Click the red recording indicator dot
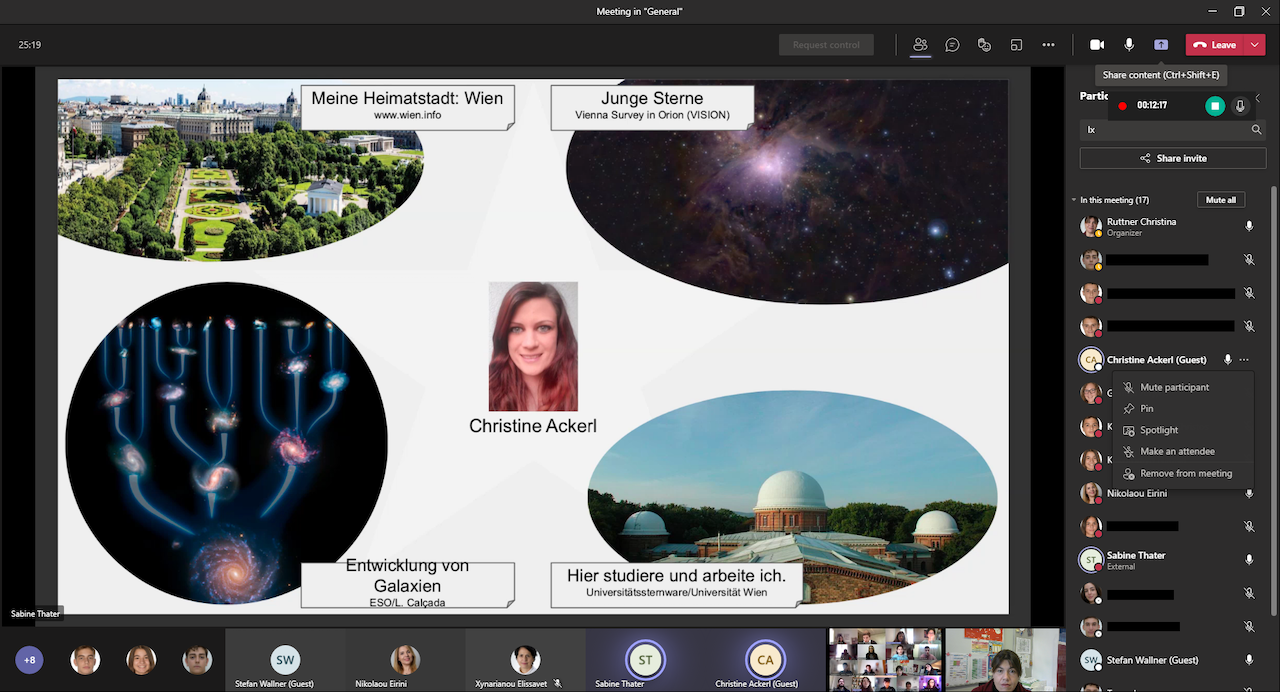 point(1122,105)
